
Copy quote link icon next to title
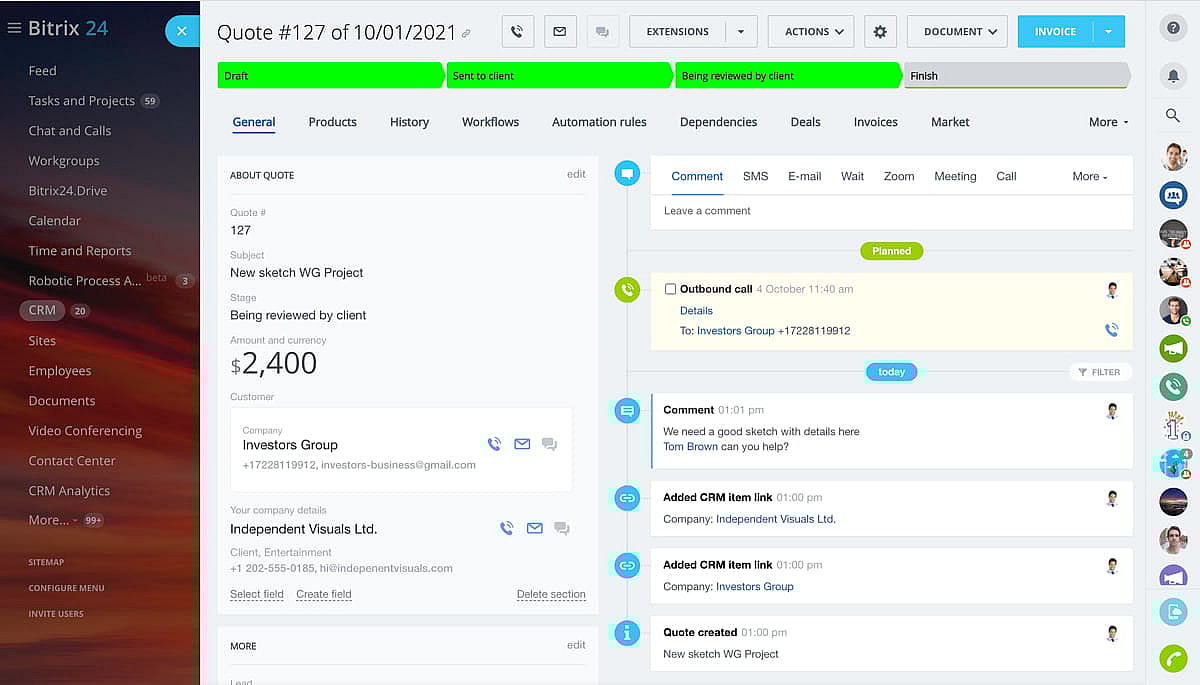[466, 34]
